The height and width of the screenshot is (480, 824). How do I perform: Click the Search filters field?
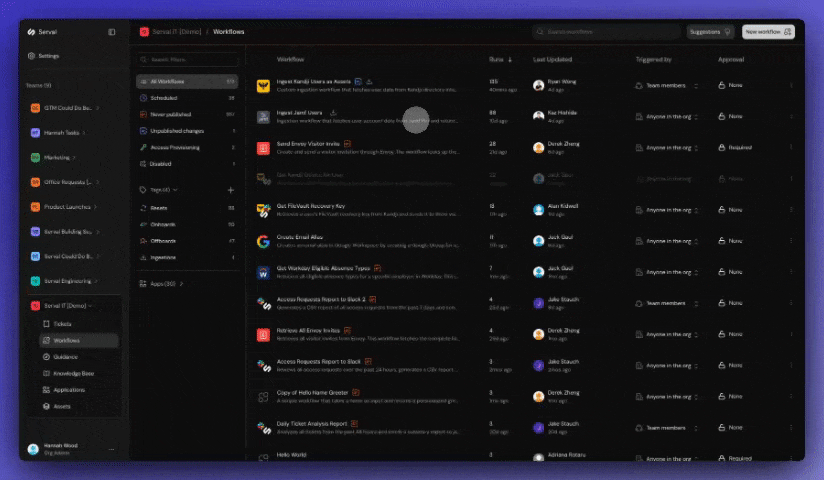187,59
